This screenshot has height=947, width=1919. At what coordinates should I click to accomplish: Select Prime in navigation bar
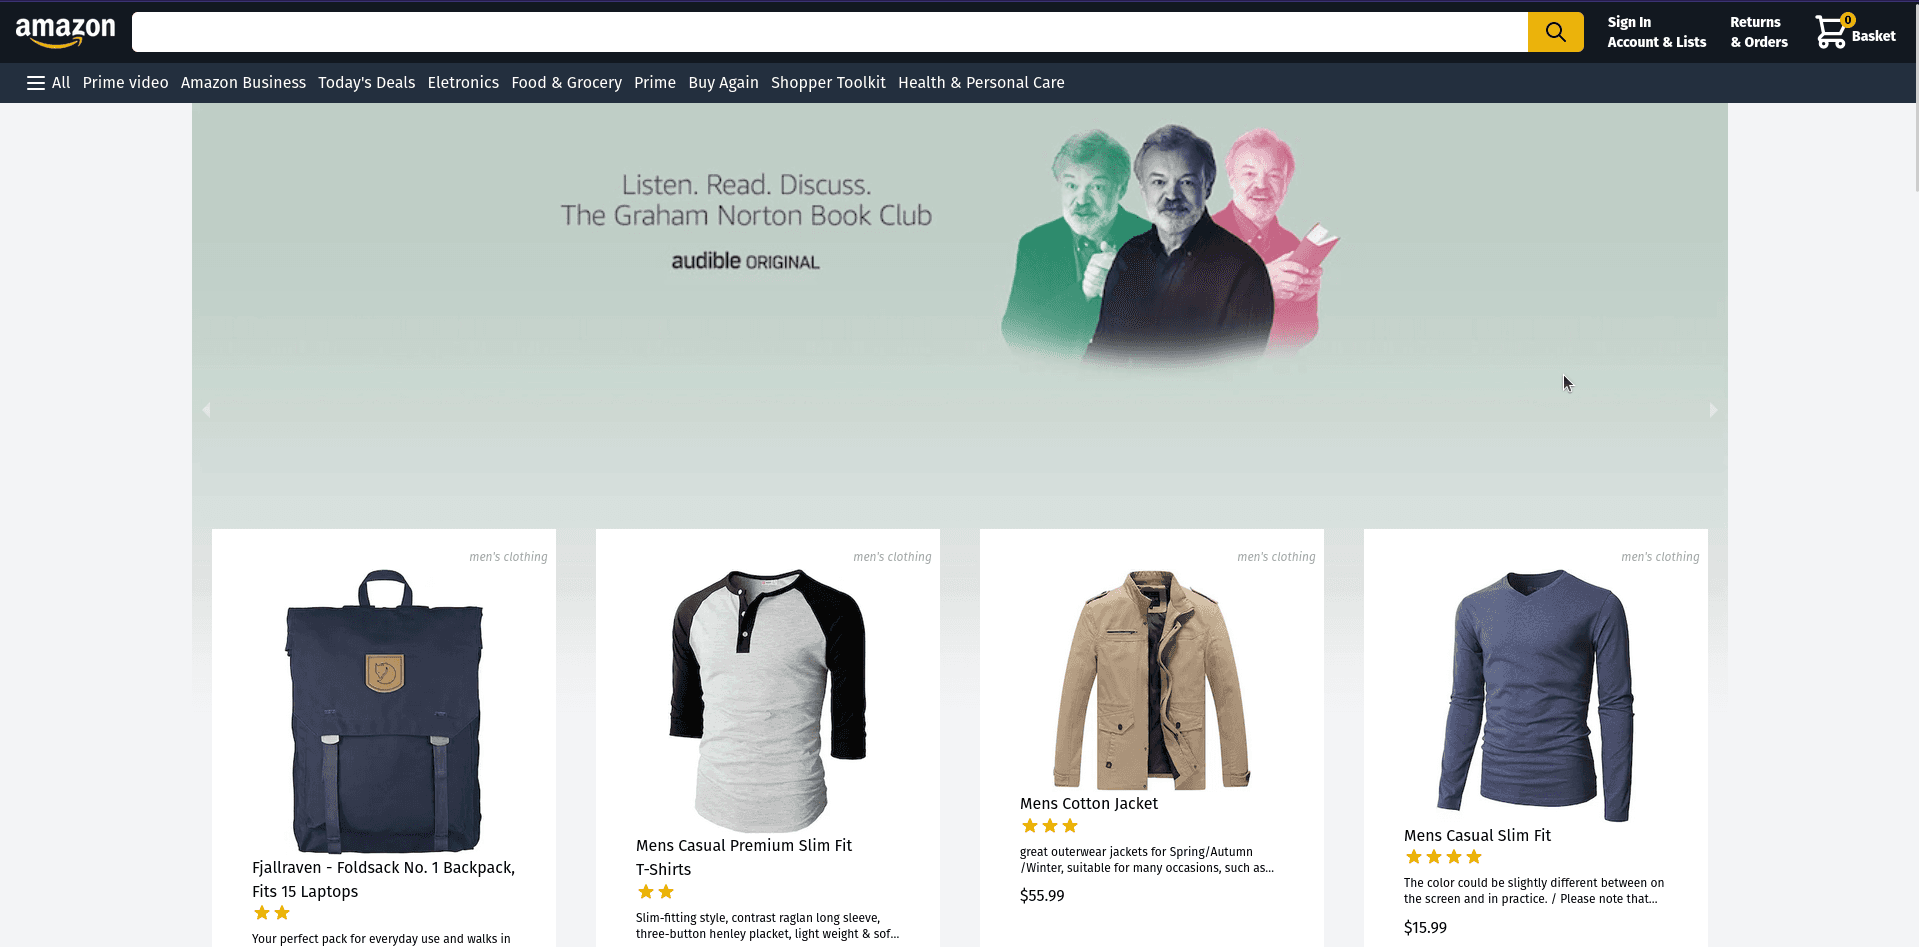[655, 83]
